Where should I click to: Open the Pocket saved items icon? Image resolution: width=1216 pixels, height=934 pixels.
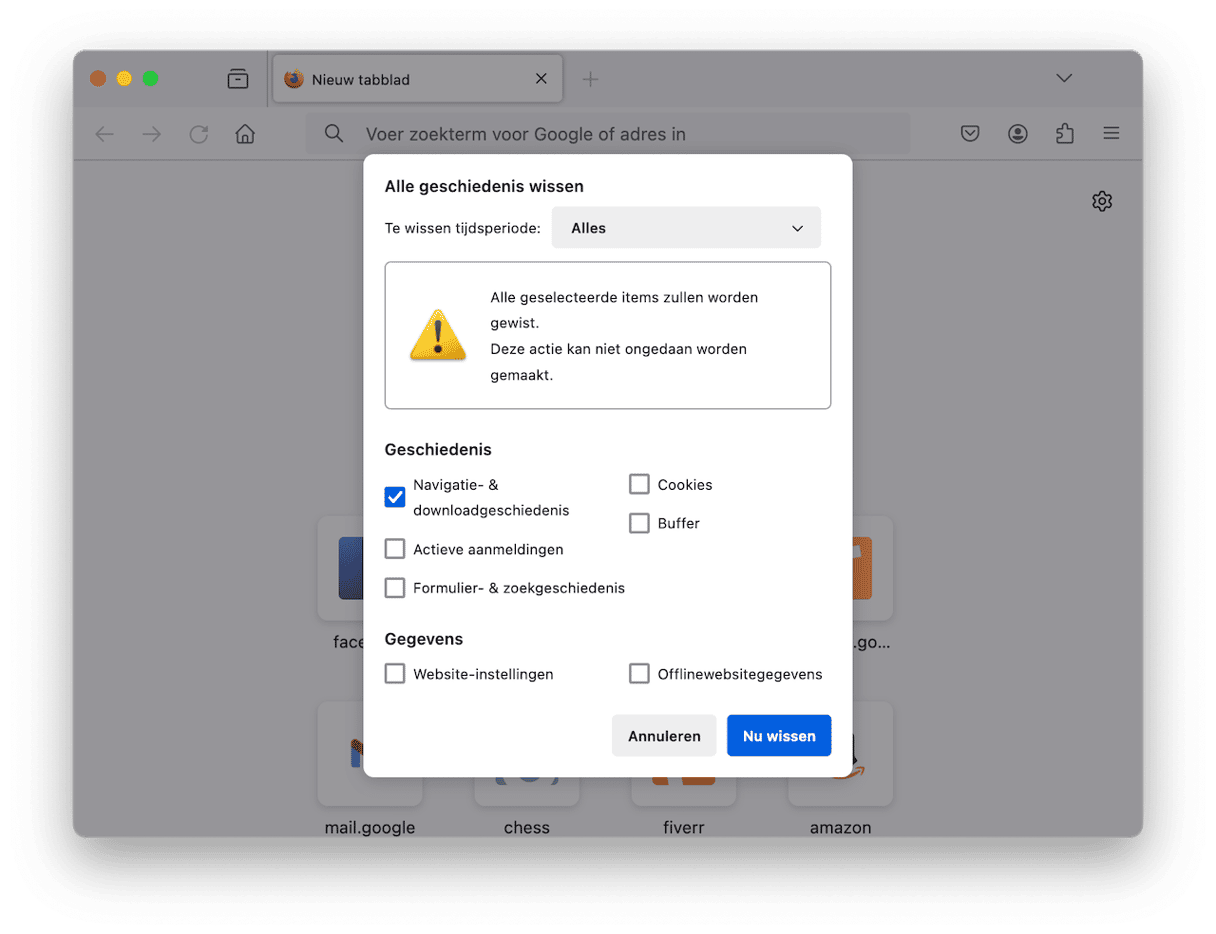coord(970,134)
